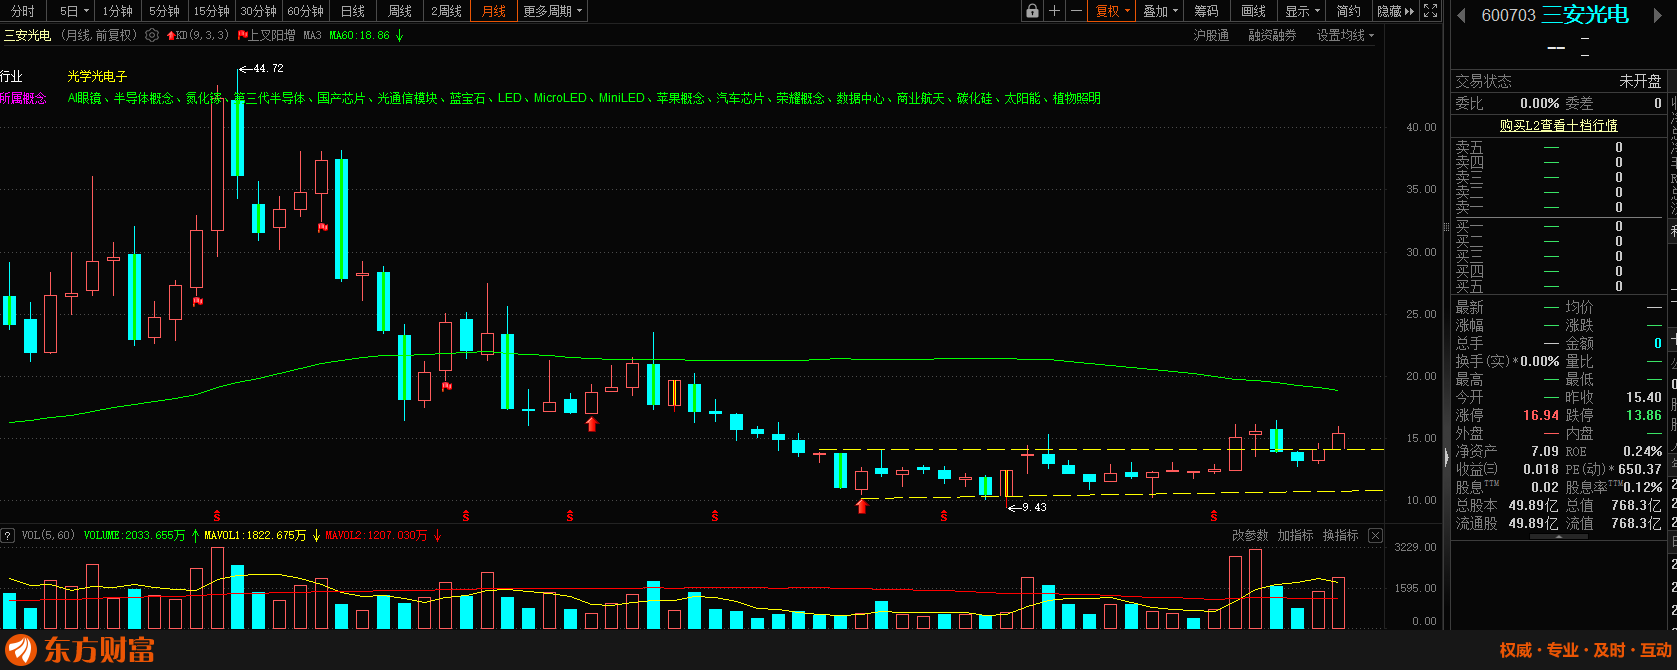1677x670 pixels.
Task: Open the 复权 dropdown
Action: [1113, 11]
